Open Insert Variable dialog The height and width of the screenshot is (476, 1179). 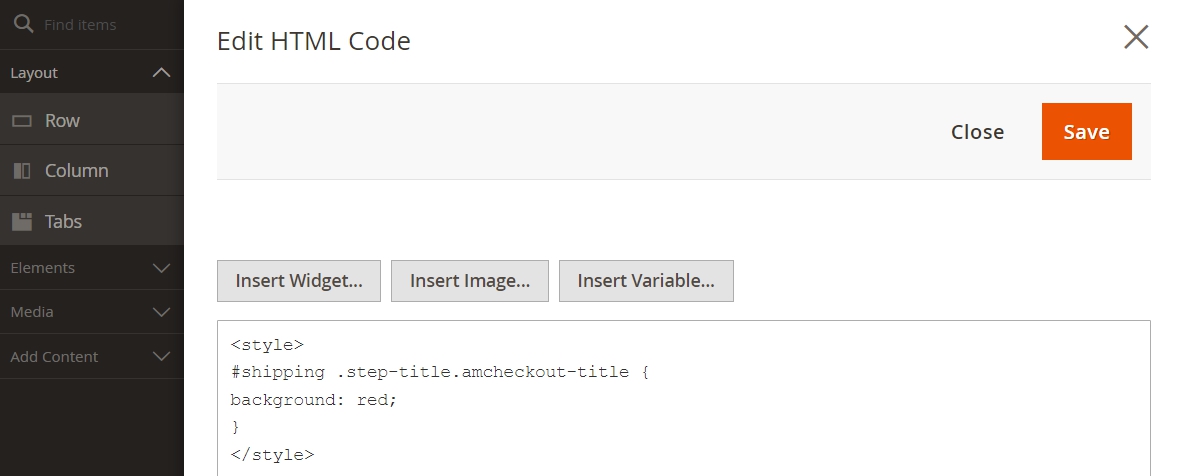[646, 280]
